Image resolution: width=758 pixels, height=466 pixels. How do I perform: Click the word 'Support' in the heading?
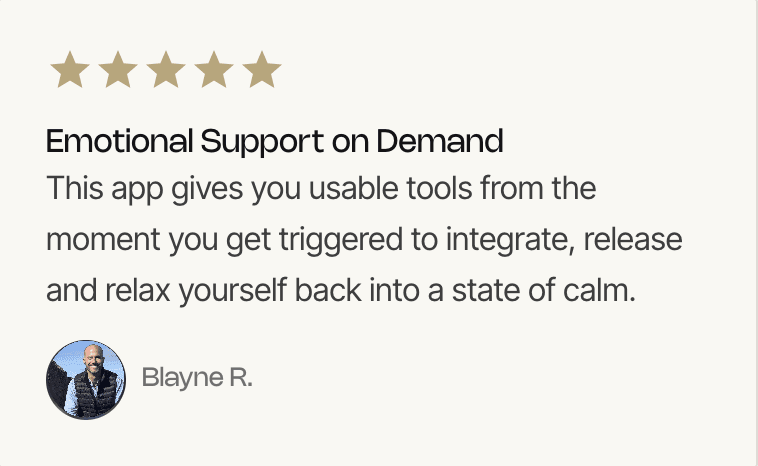tap(262, 142)
